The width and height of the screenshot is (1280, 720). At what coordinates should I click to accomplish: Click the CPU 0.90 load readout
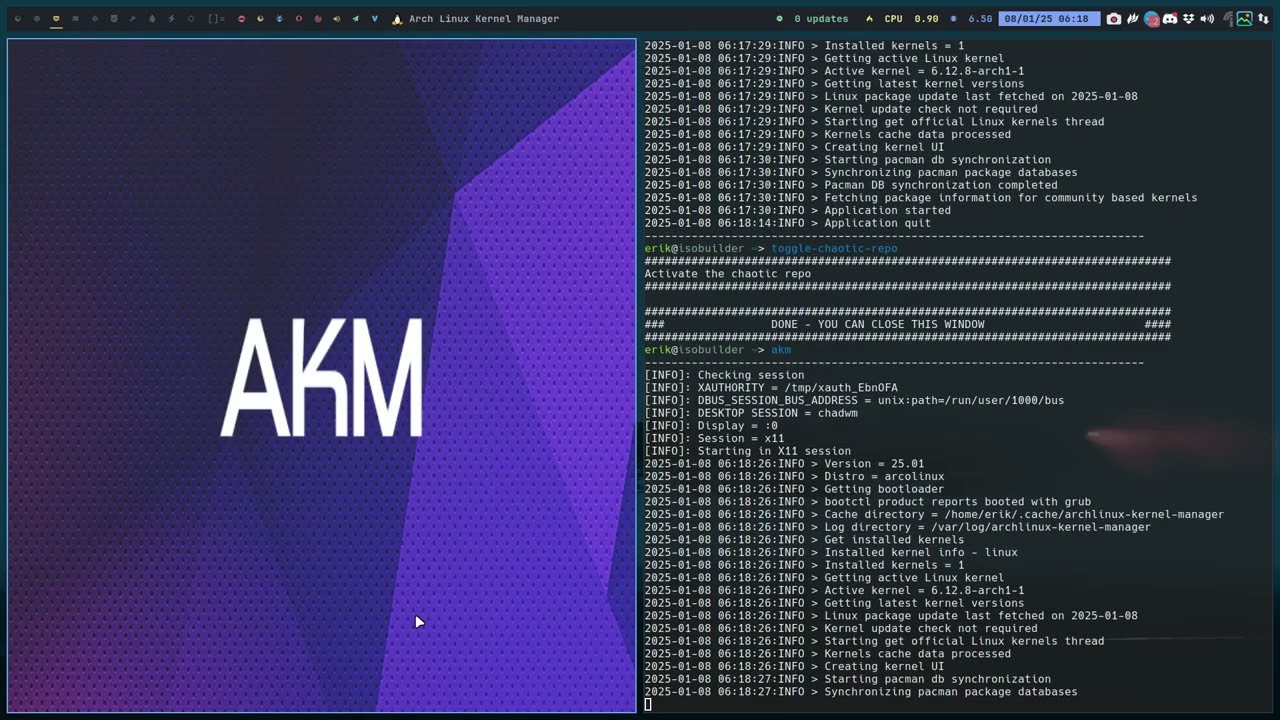911,19
